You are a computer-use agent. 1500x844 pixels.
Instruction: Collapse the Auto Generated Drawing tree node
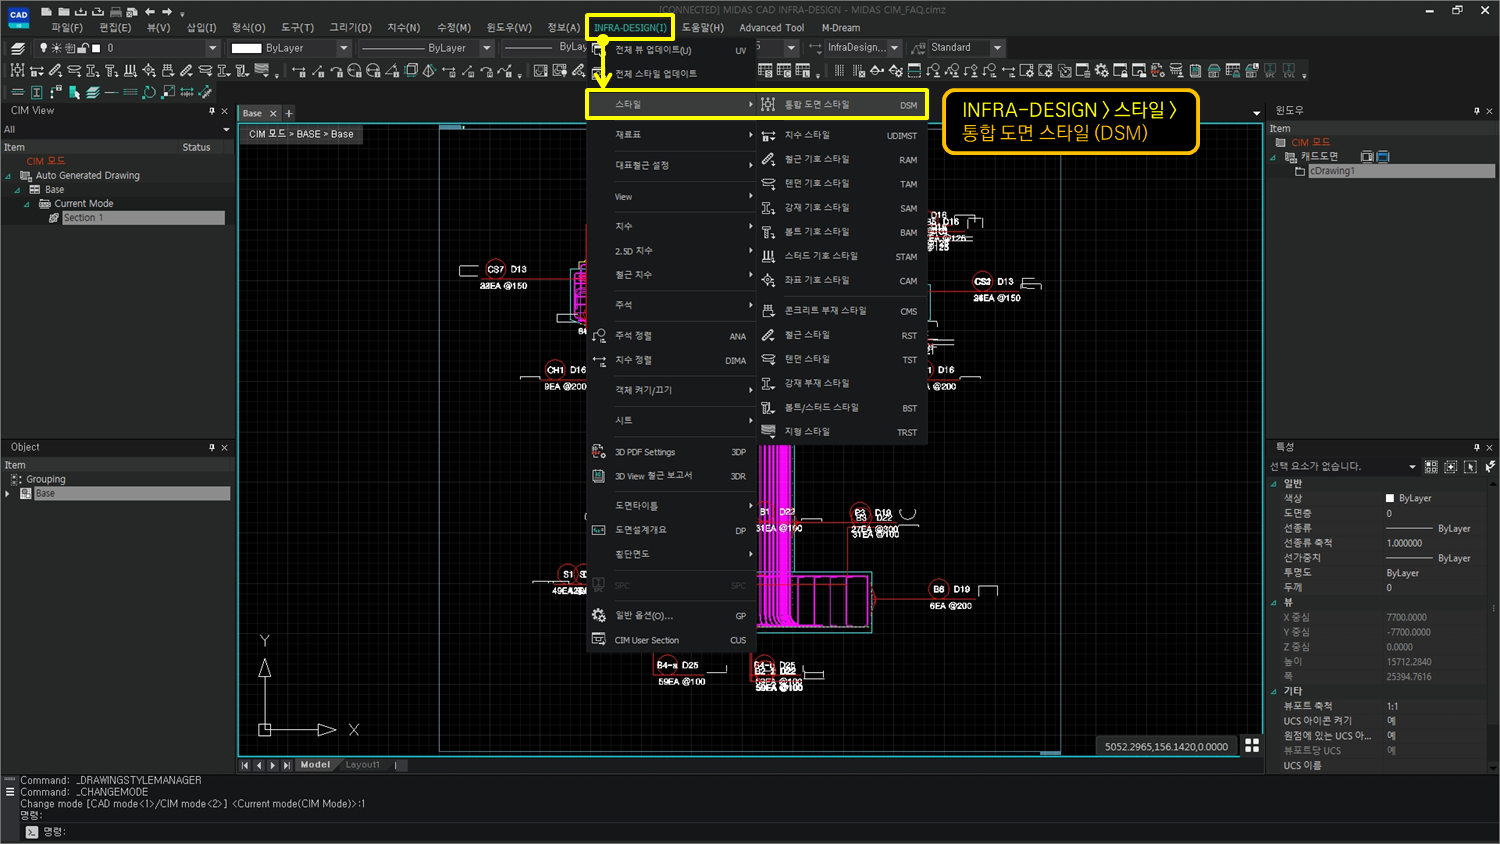tap(8, 176)
